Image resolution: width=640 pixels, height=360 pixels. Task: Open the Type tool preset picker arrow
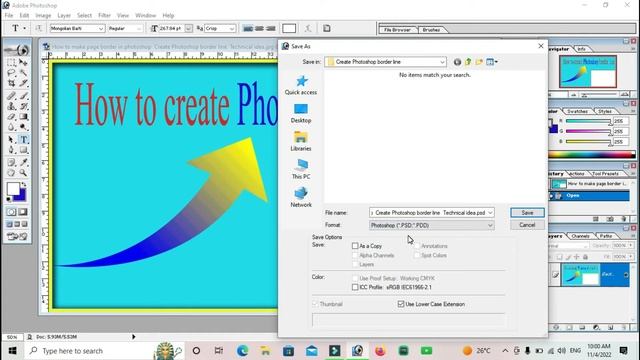coord(24,28)
